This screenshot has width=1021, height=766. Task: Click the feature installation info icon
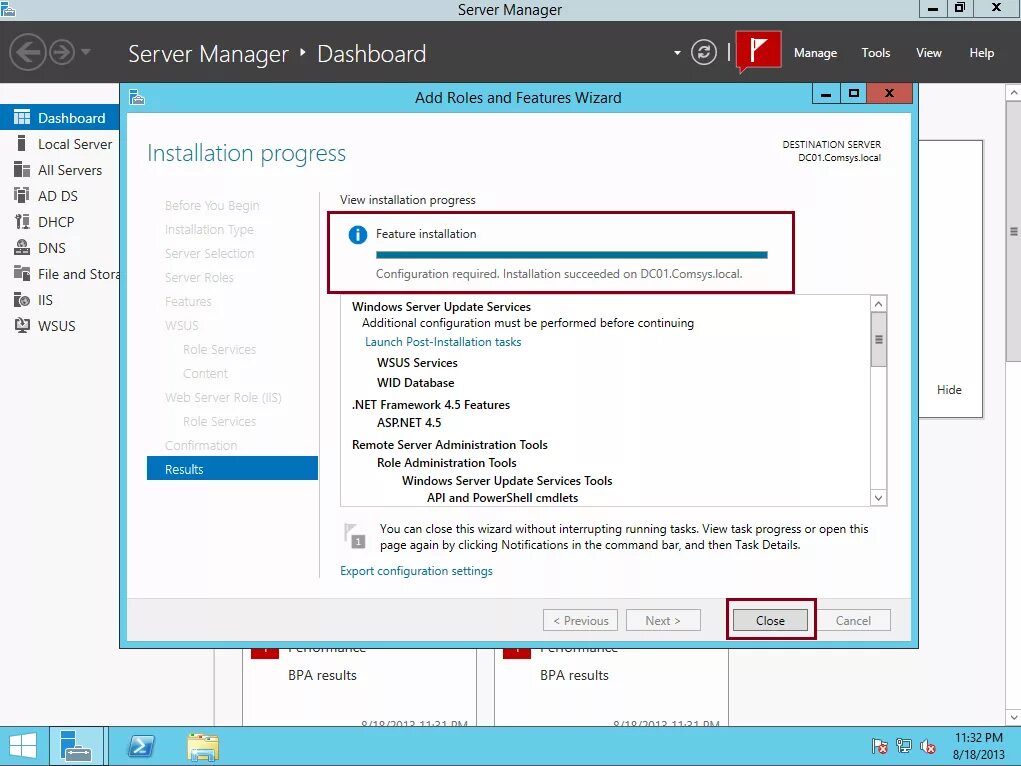(x=357, y=234)
